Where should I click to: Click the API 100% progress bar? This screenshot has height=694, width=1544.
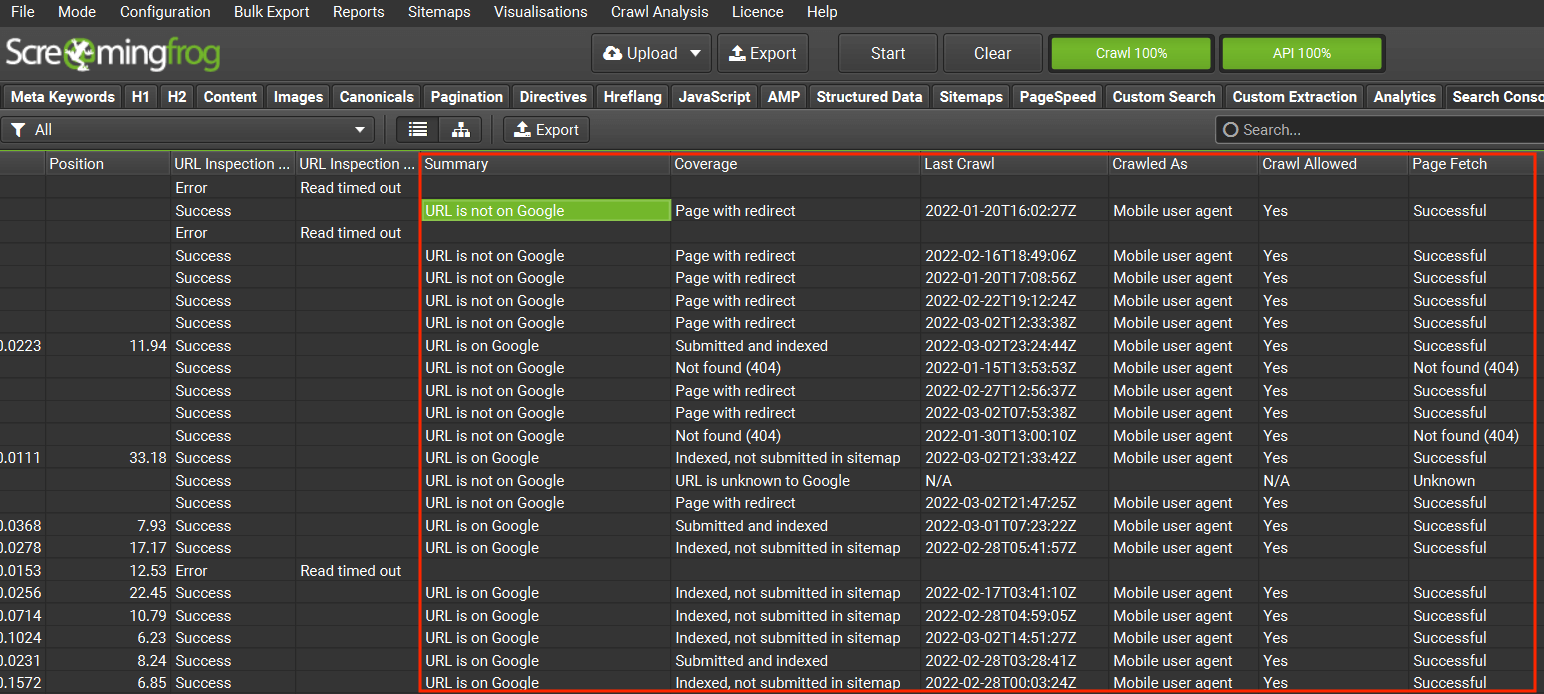coord(1301,54)
